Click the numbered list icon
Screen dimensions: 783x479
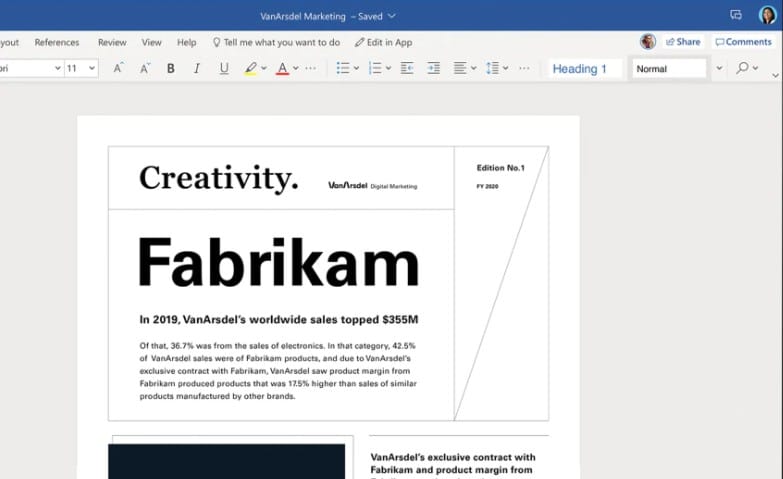tap(374, 68)
